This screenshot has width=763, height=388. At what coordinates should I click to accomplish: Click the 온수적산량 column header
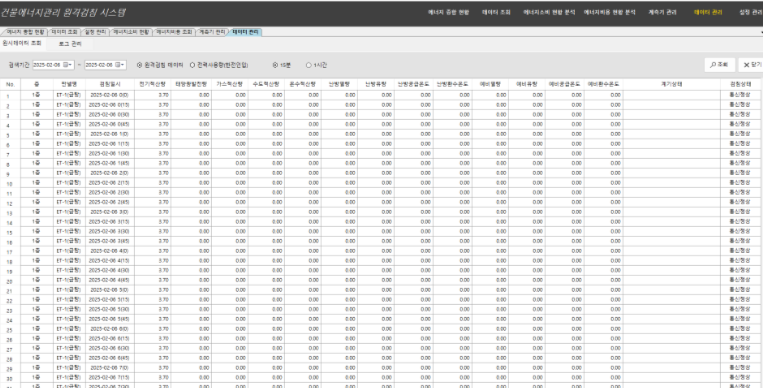pos(303,84)
